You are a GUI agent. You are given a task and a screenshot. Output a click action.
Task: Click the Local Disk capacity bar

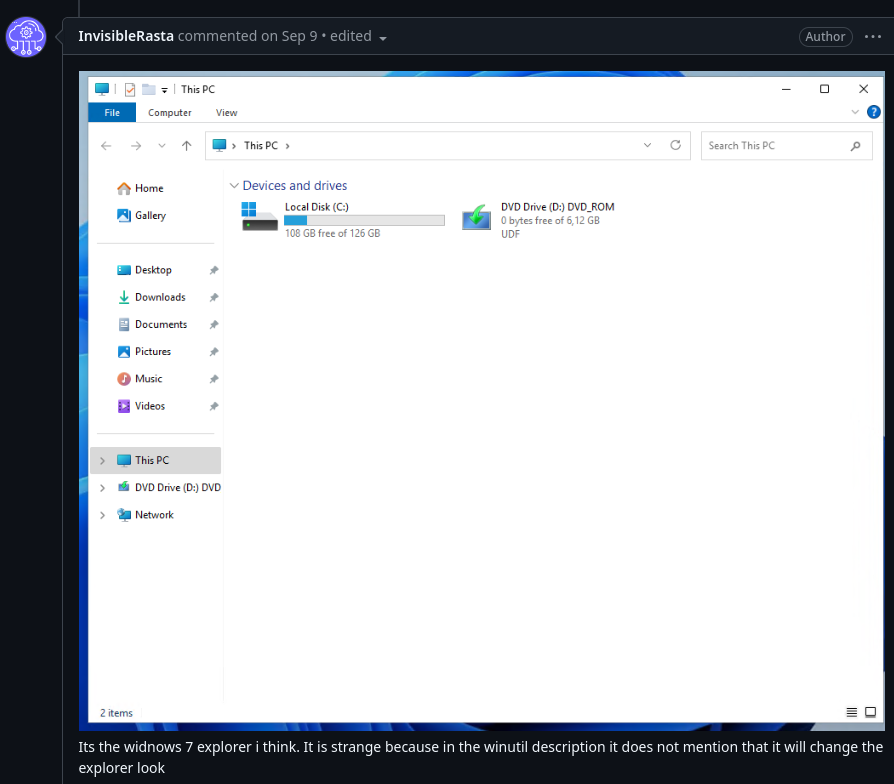pos(364,220)
